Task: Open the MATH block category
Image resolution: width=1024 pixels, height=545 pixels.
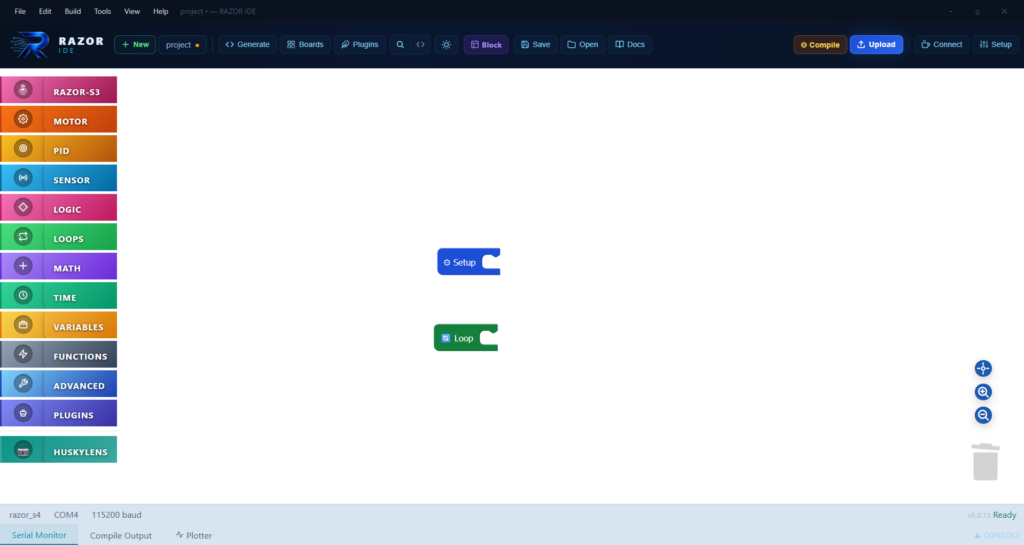Action: 59,267
